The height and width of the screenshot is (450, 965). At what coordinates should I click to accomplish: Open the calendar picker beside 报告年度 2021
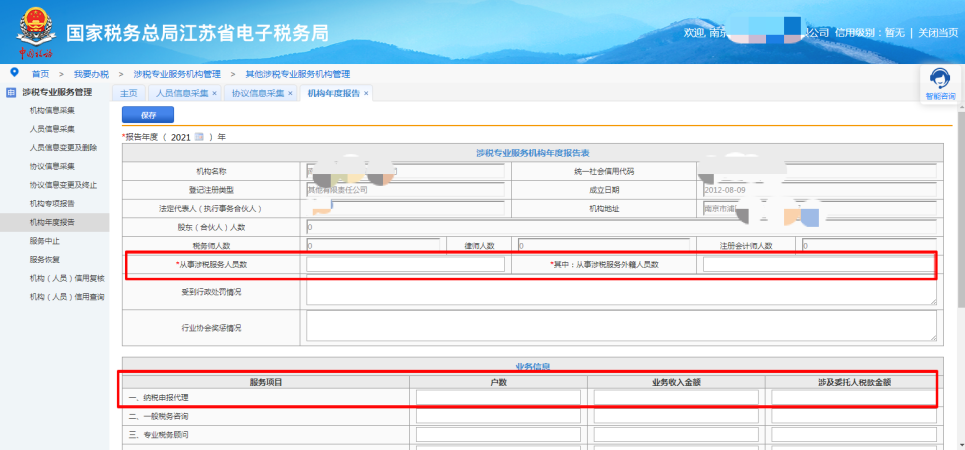[x=199, y=136]
